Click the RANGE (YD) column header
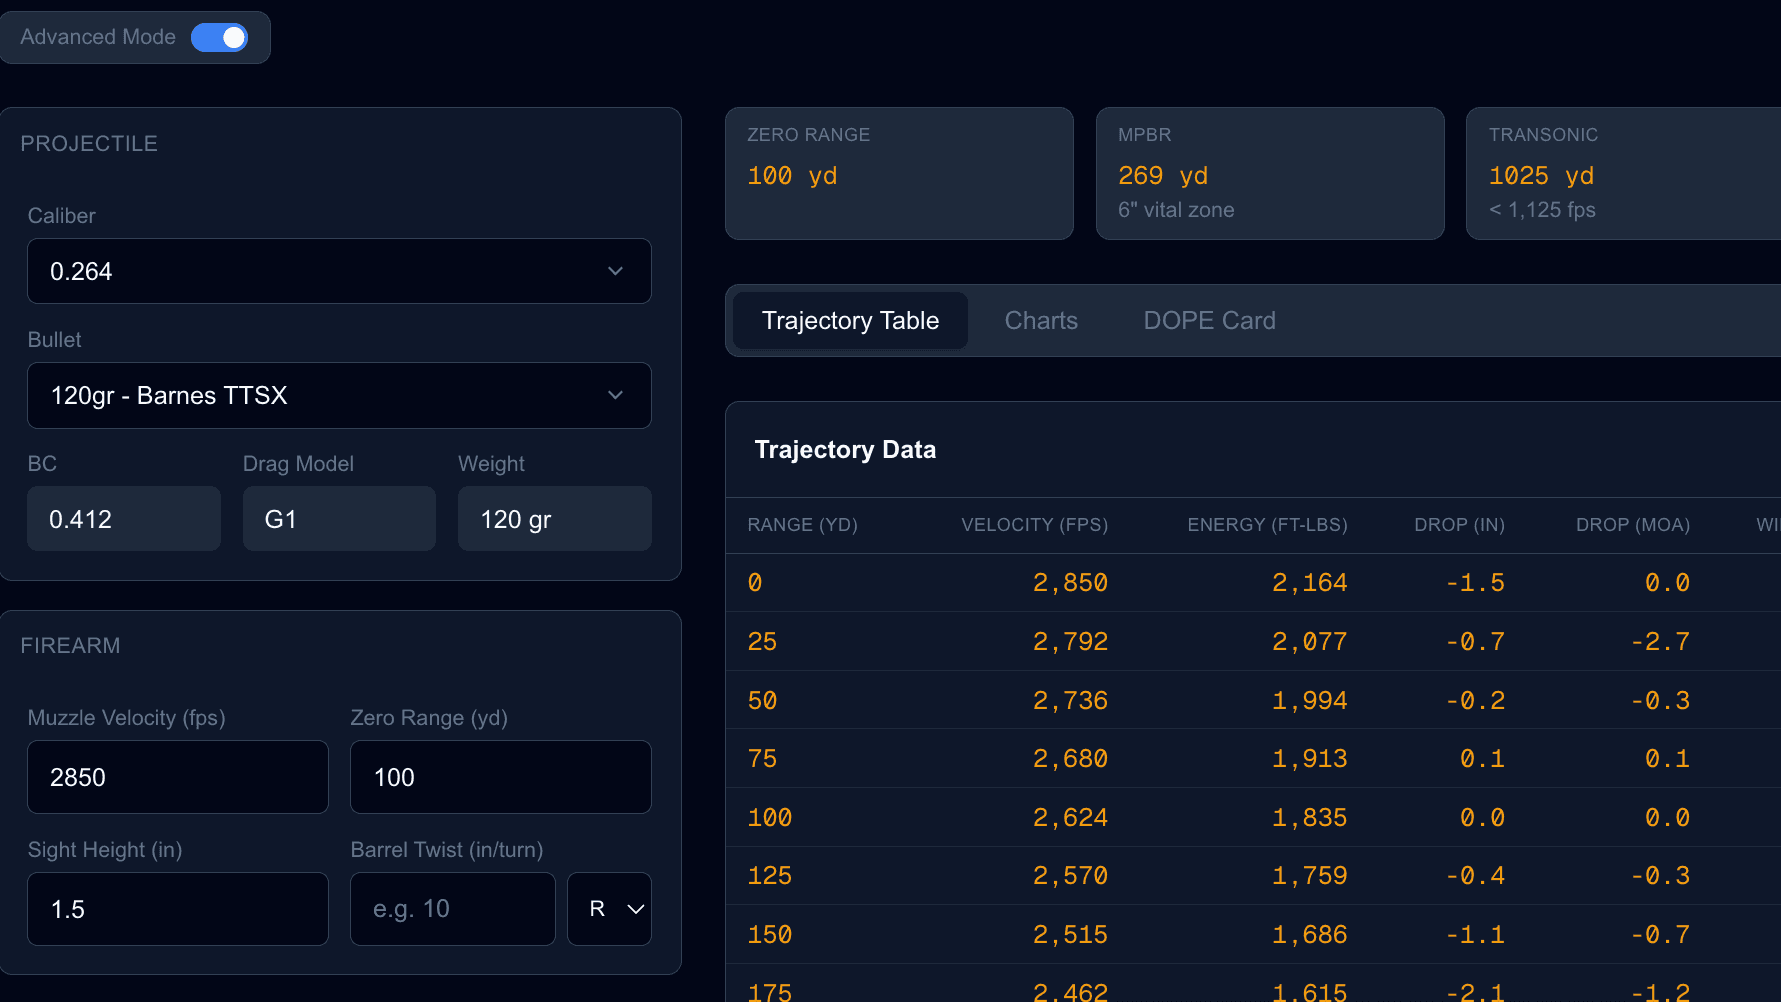1781x1002 pixels. tap(802, 524)
